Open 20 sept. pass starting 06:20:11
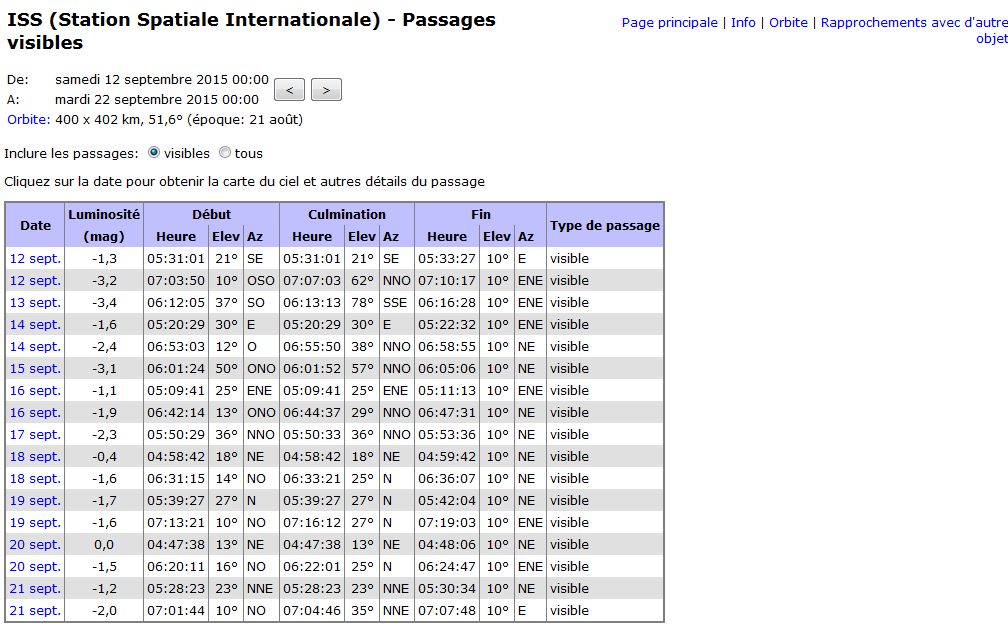The height and width of the screenshot is (639, 1008). (35, 566)
